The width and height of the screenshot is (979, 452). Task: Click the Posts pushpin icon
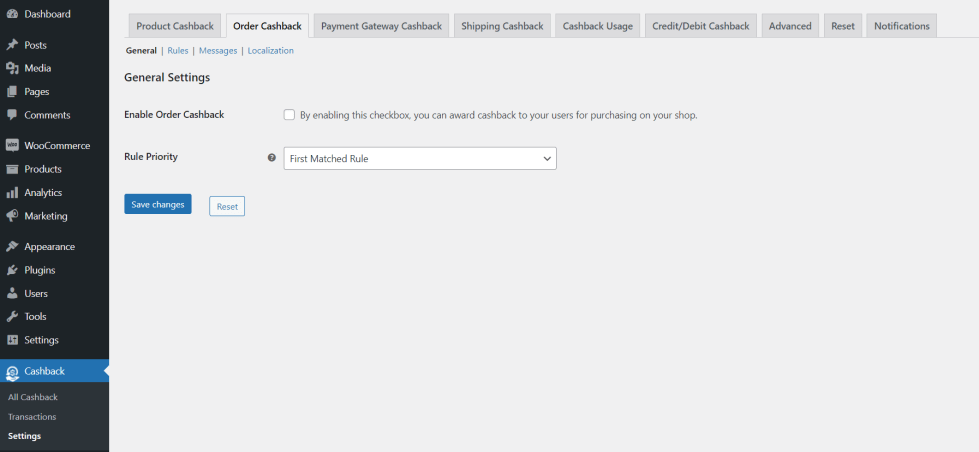click(12, 45)
